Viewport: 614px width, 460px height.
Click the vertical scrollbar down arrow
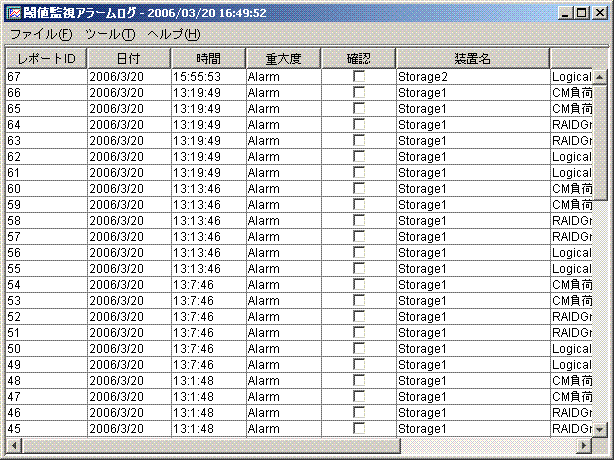point(600,429)
